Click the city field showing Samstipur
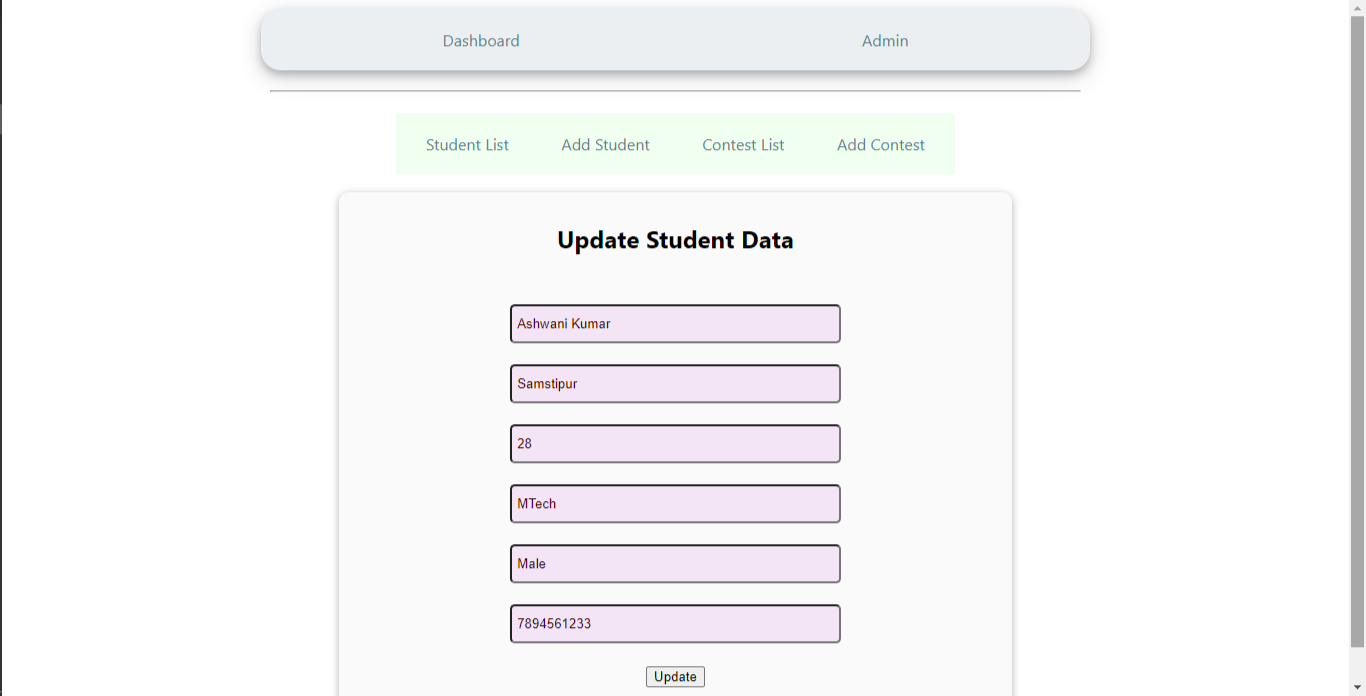Screen dimensions: 1366x696 click(675, 383)
